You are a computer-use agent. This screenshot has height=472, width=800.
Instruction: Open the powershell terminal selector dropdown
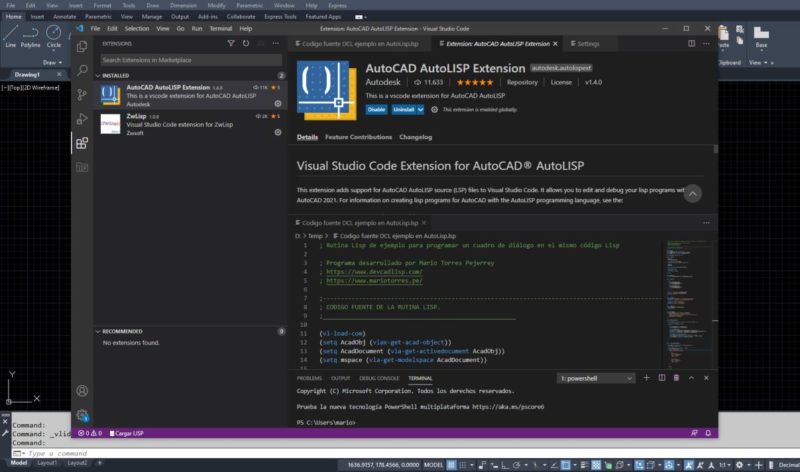(x=596, y=378)
